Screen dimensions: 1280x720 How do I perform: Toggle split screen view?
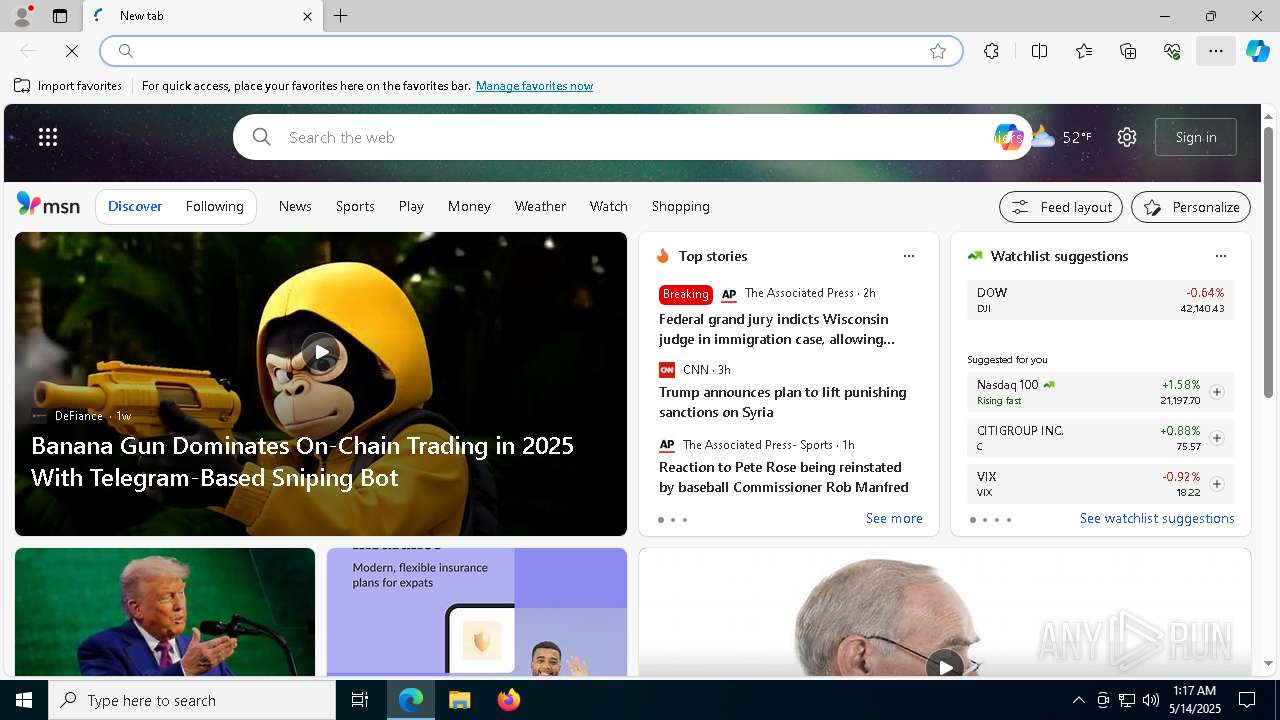pos(1039,51)
